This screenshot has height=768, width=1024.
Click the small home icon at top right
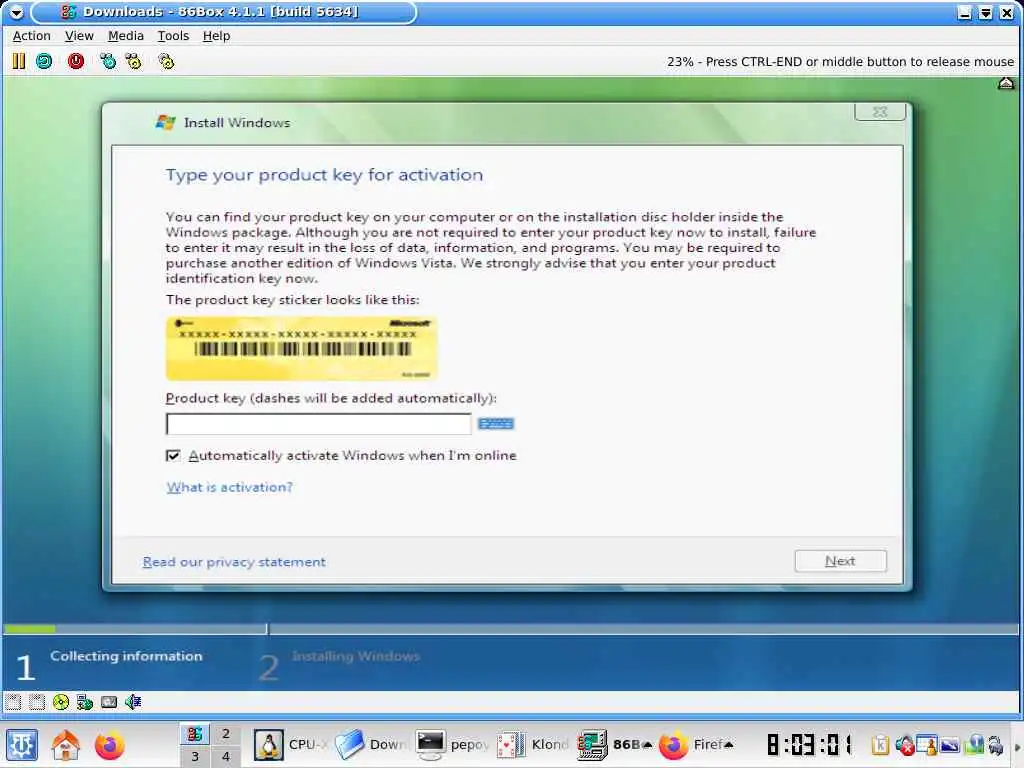[x=1006, y=84]
